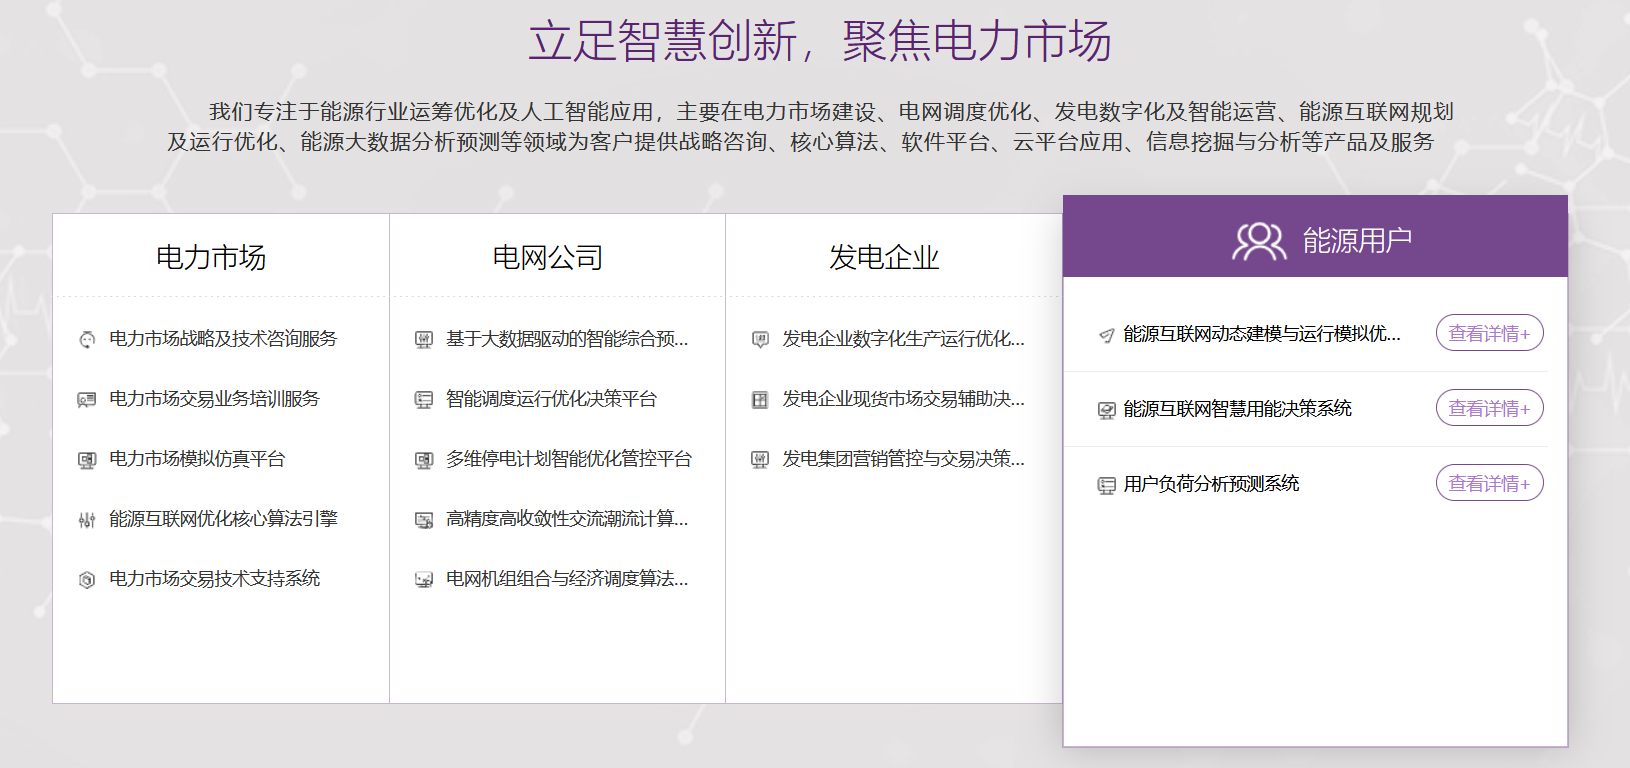Click icon beside 多维停电计划智能优化管控平台
Image resolution: width=1630 pixels, height=768 pixels.
(424, 460)
